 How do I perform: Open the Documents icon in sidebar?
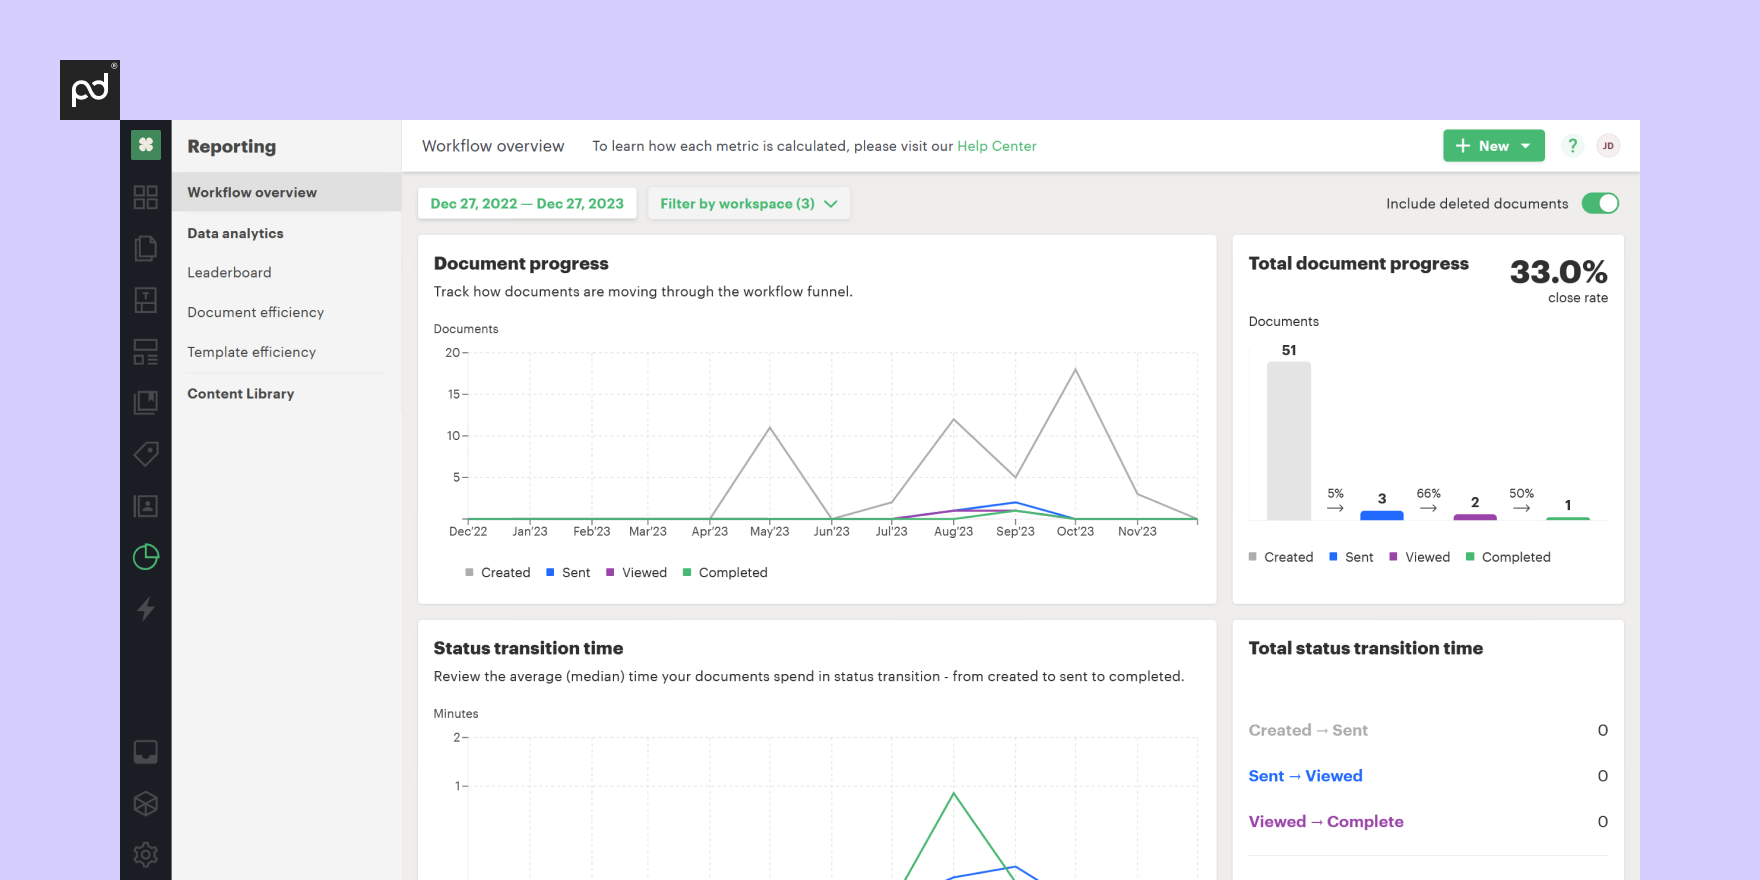[146, 248]
